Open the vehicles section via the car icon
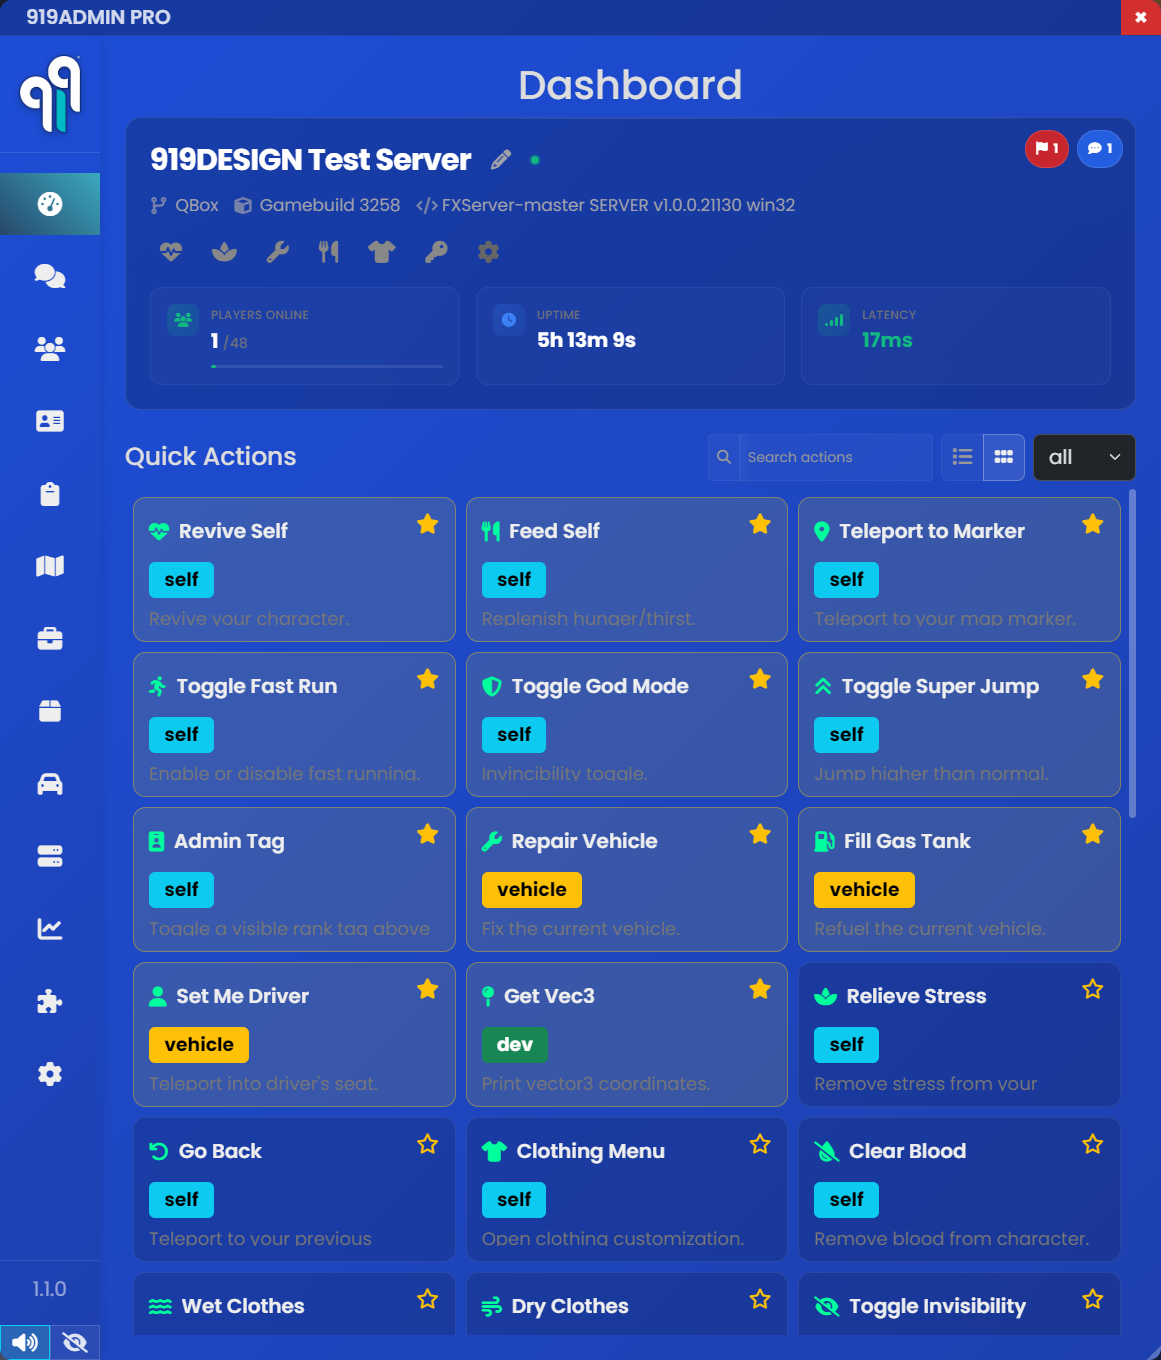The width and height of the screenshot is (1161, 1360). coord(50,784)
